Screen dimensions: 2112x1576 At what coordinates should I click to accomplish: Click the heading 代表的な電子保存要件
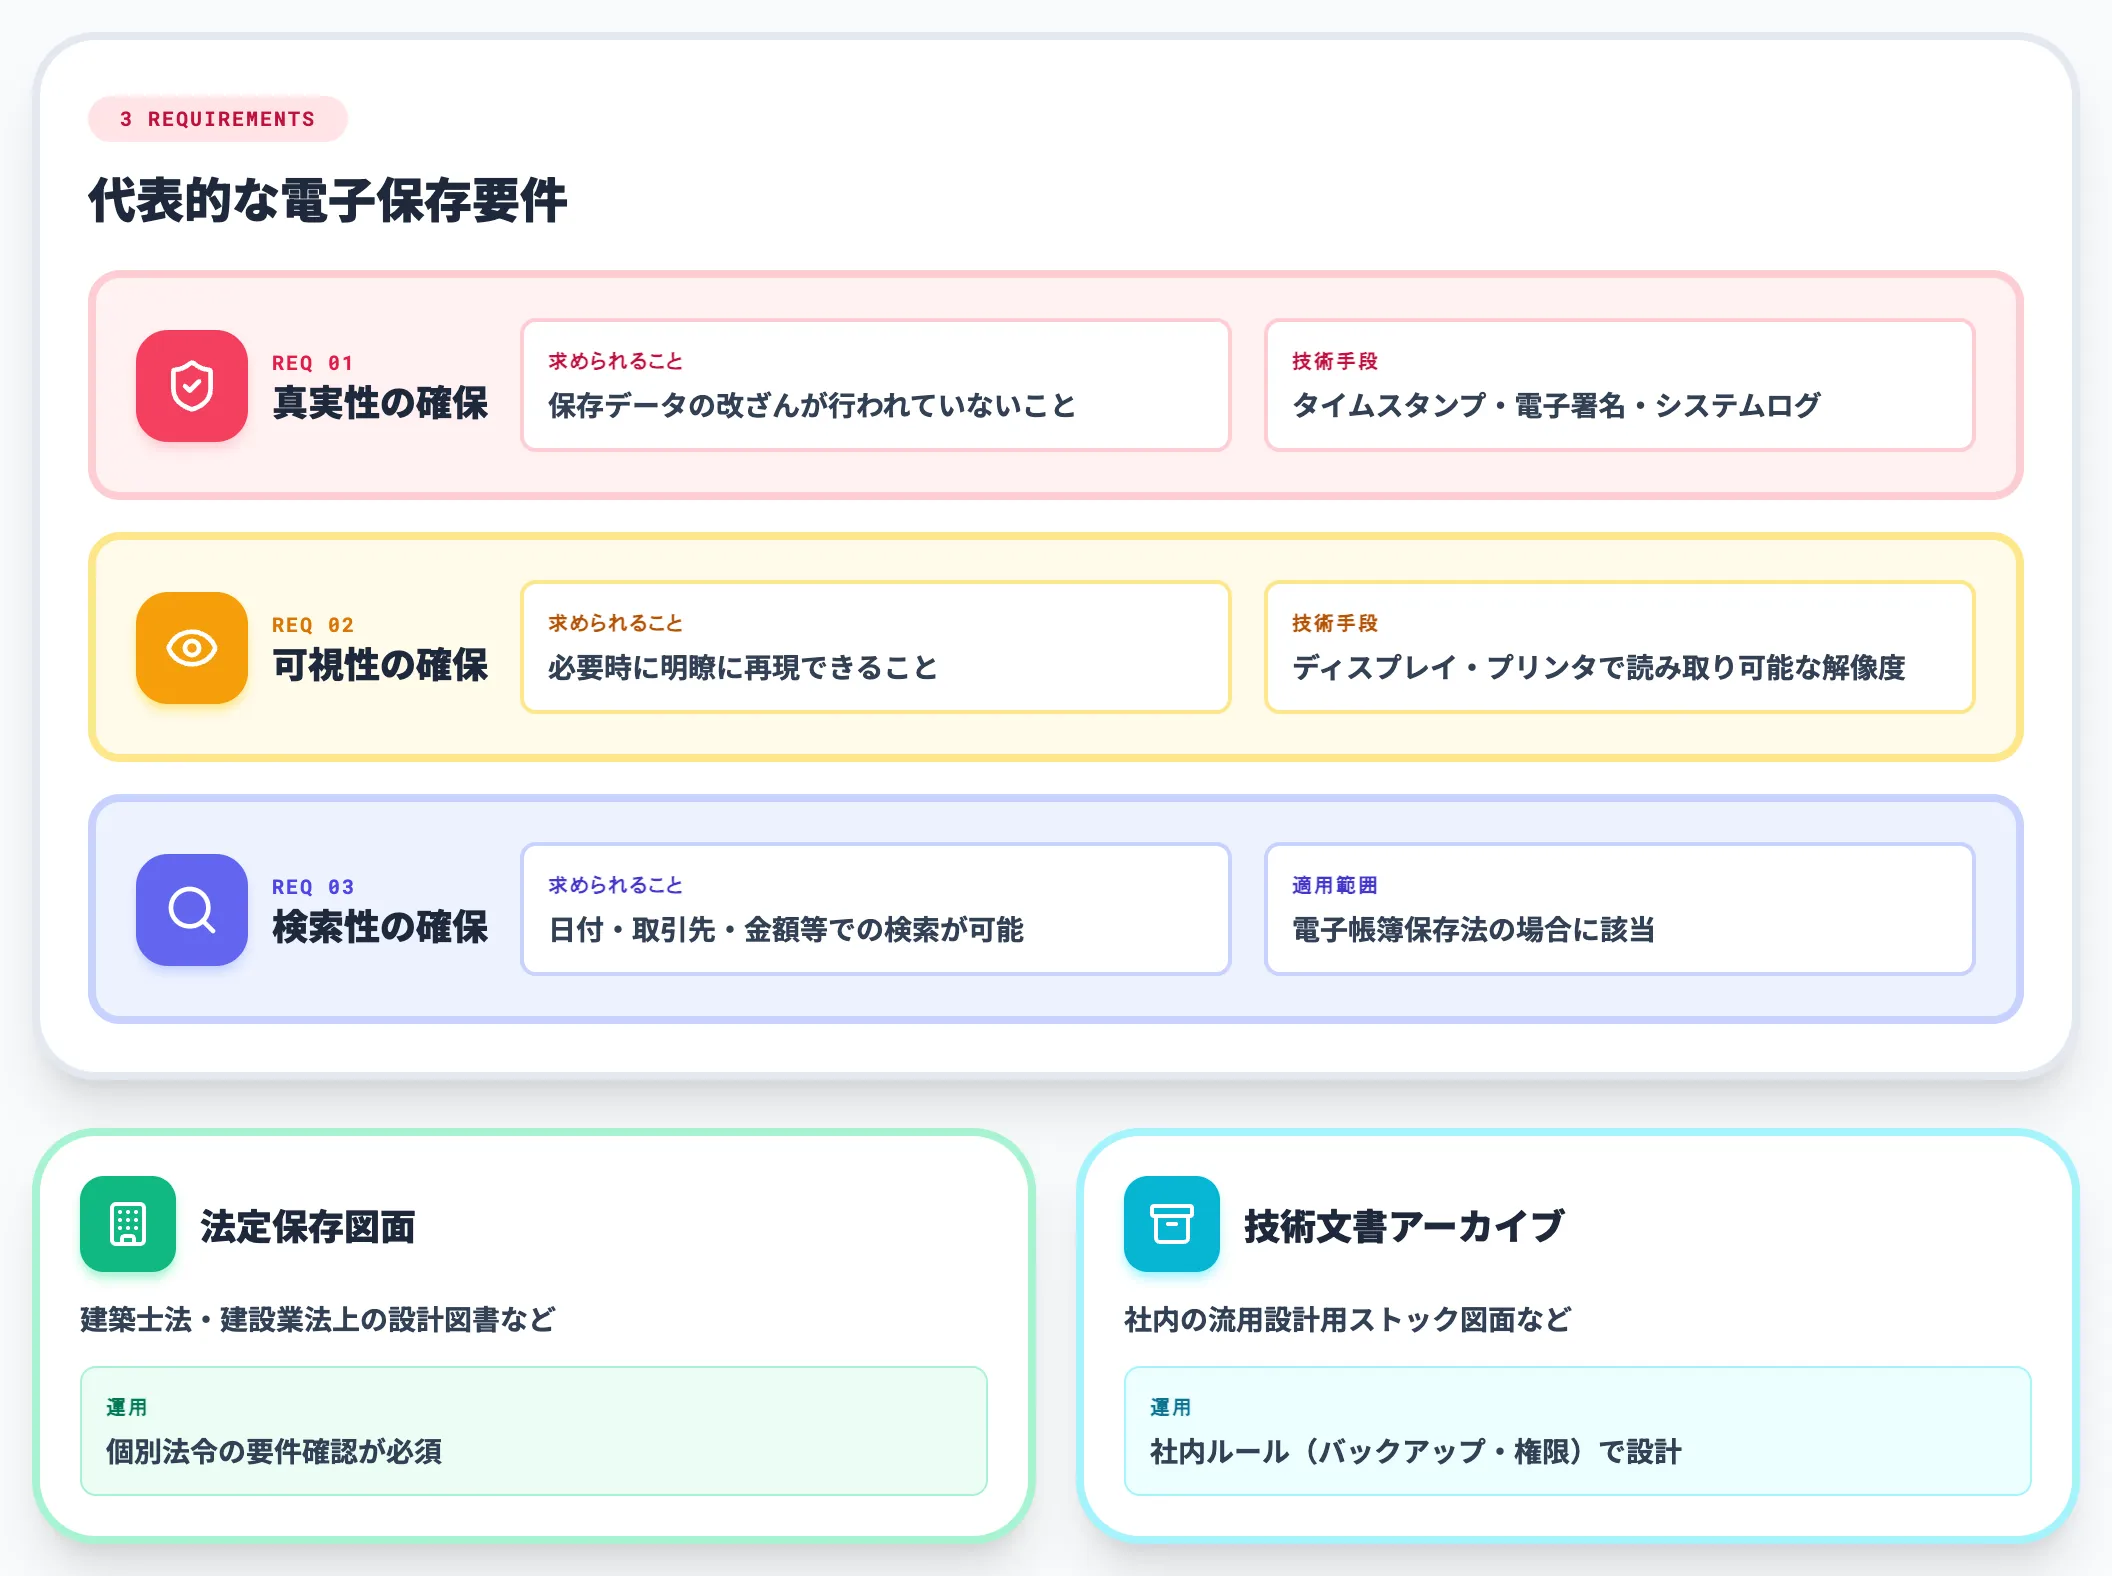point(328,200)
